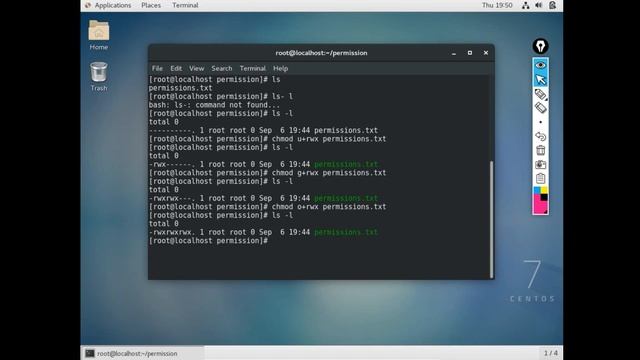640x360 pixels.
Task: Click the '-rwxrwxrwx.' permission string
Action: 172,232
